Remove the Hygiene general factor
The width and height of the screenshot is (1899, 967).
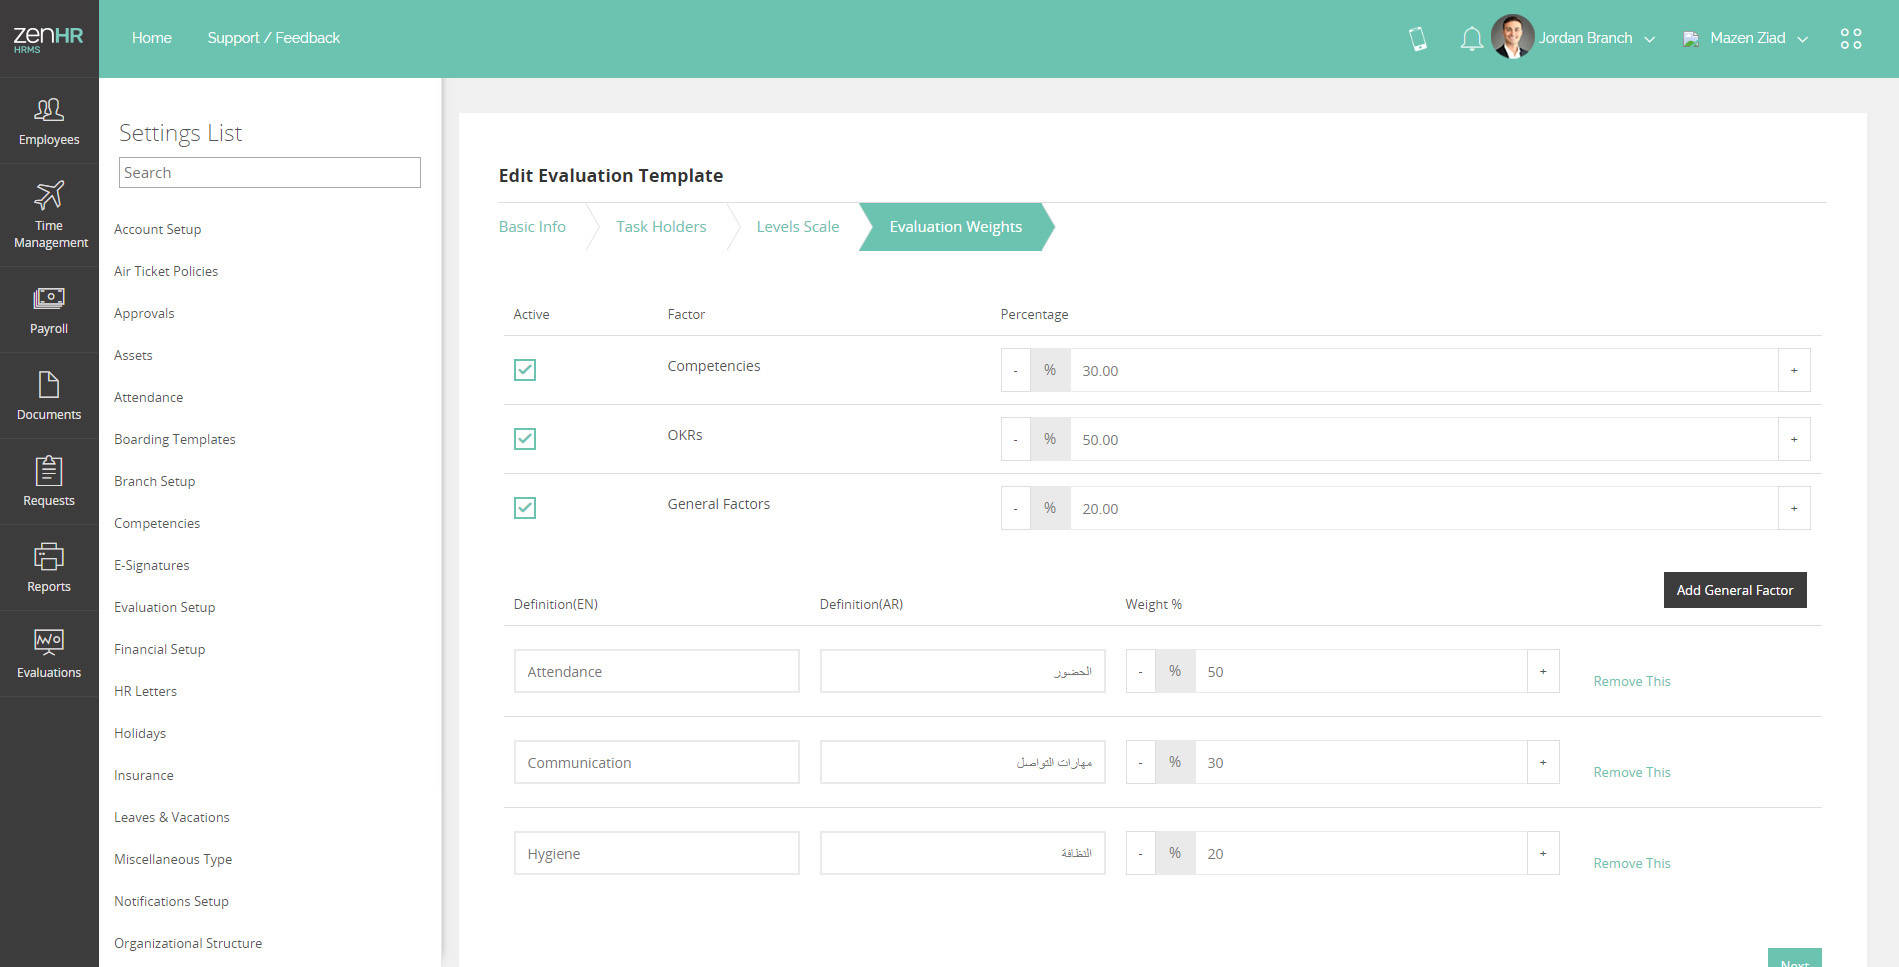coord(1631,863)
